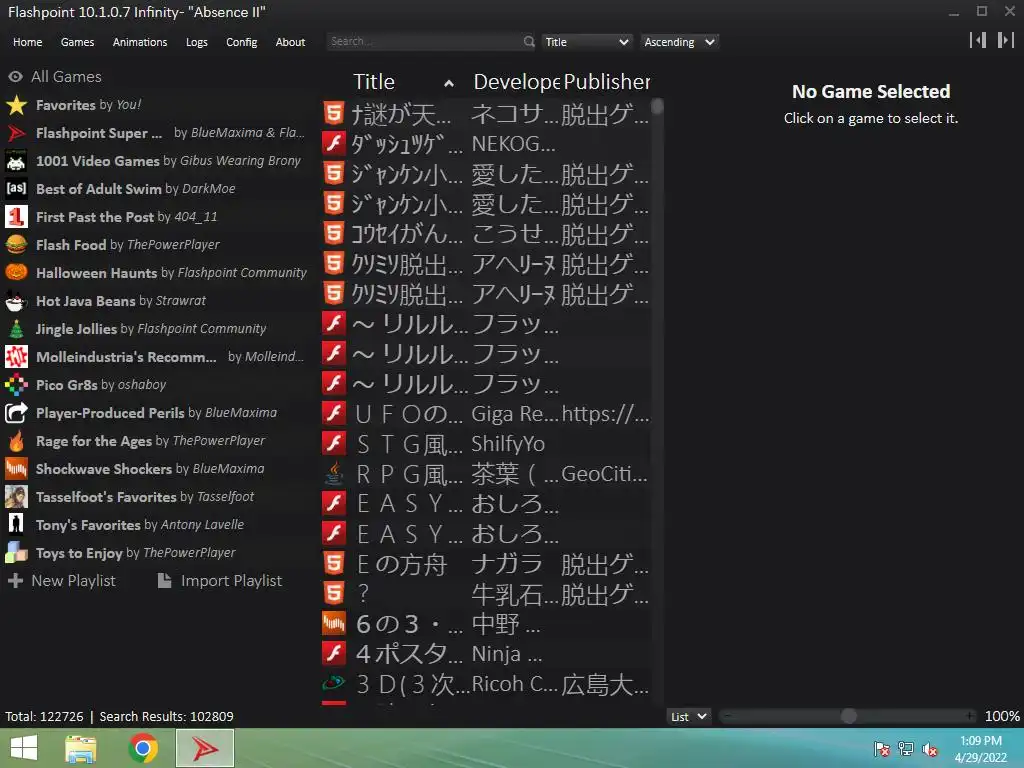This screenshot has height=768, width=1024.
Task: Select Player-Produced Perils share icon
Action: point(16,413)
